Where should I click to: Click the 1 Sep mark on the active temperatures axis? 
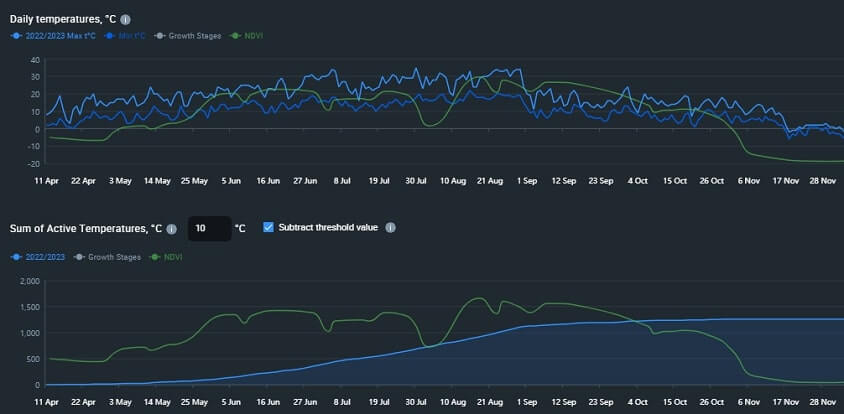(526, 402)
